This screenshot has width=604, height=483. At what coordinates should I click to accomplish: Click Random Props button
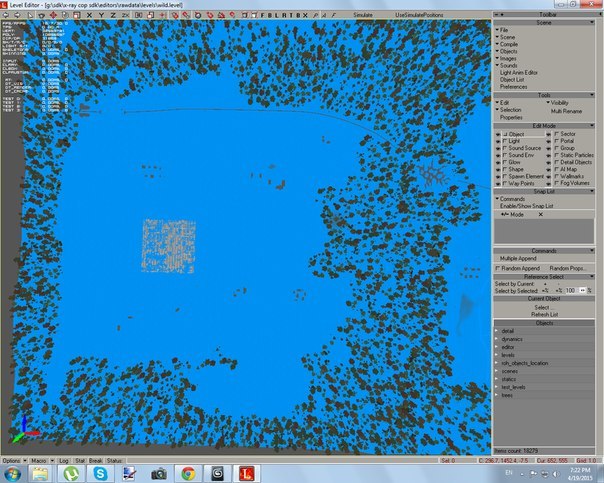click(568, 268)
